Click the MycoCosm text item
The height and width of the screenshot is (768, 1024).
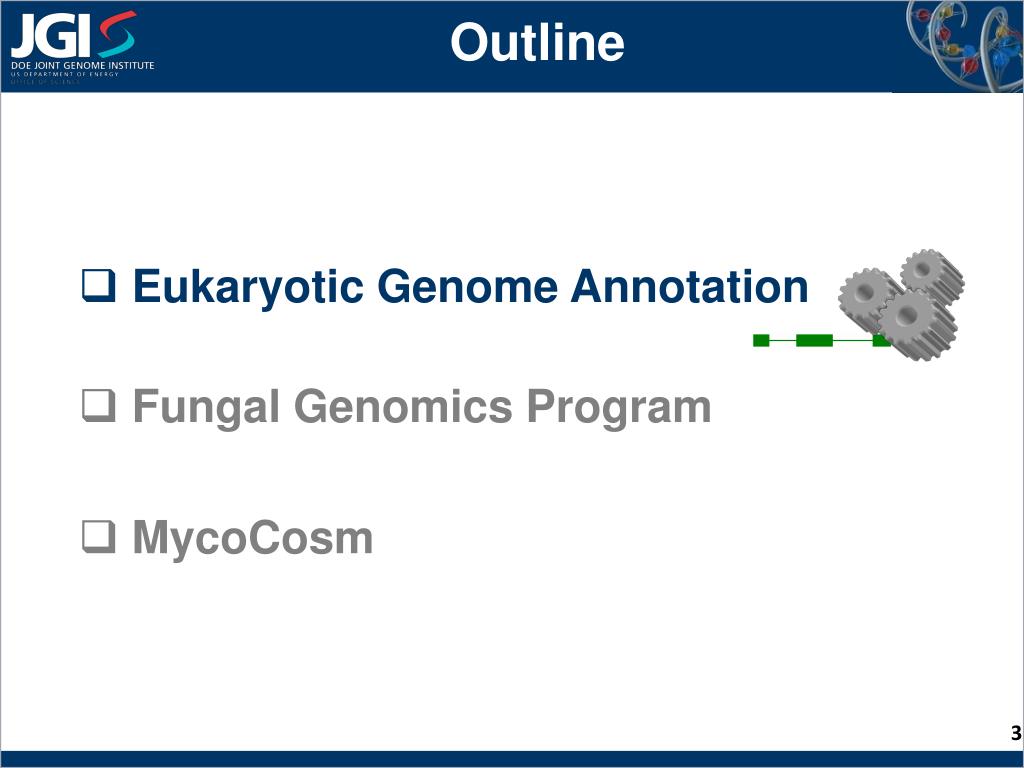[x=253, y=538]
